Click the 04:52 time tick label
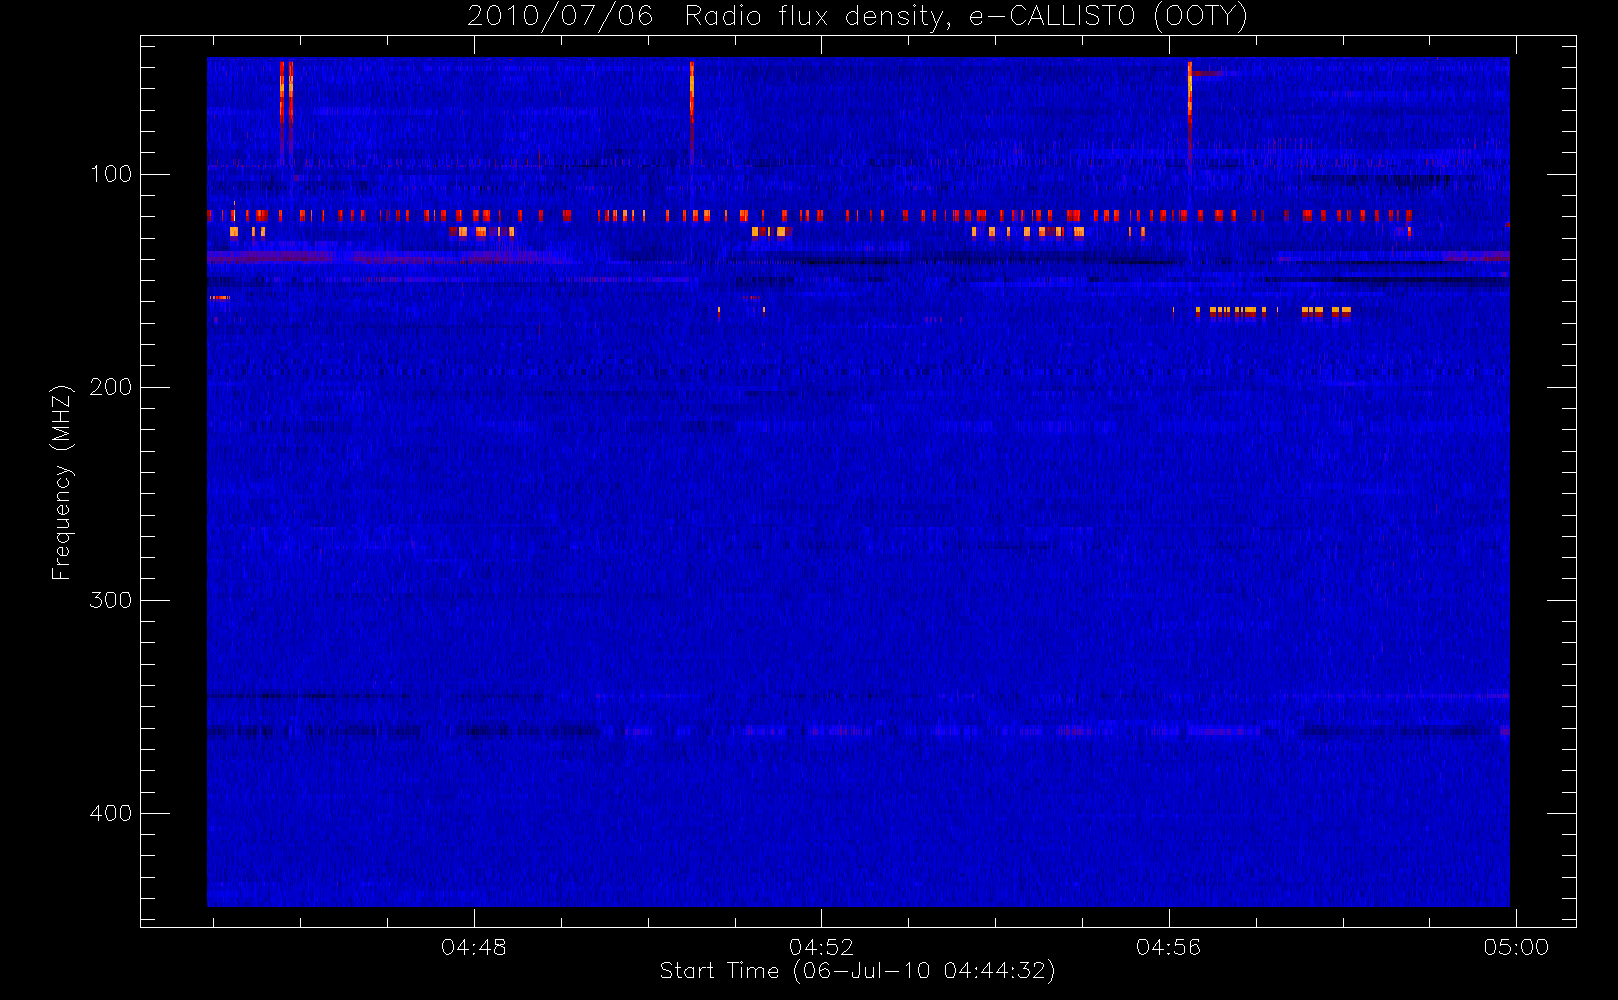 tap(821, 947)
